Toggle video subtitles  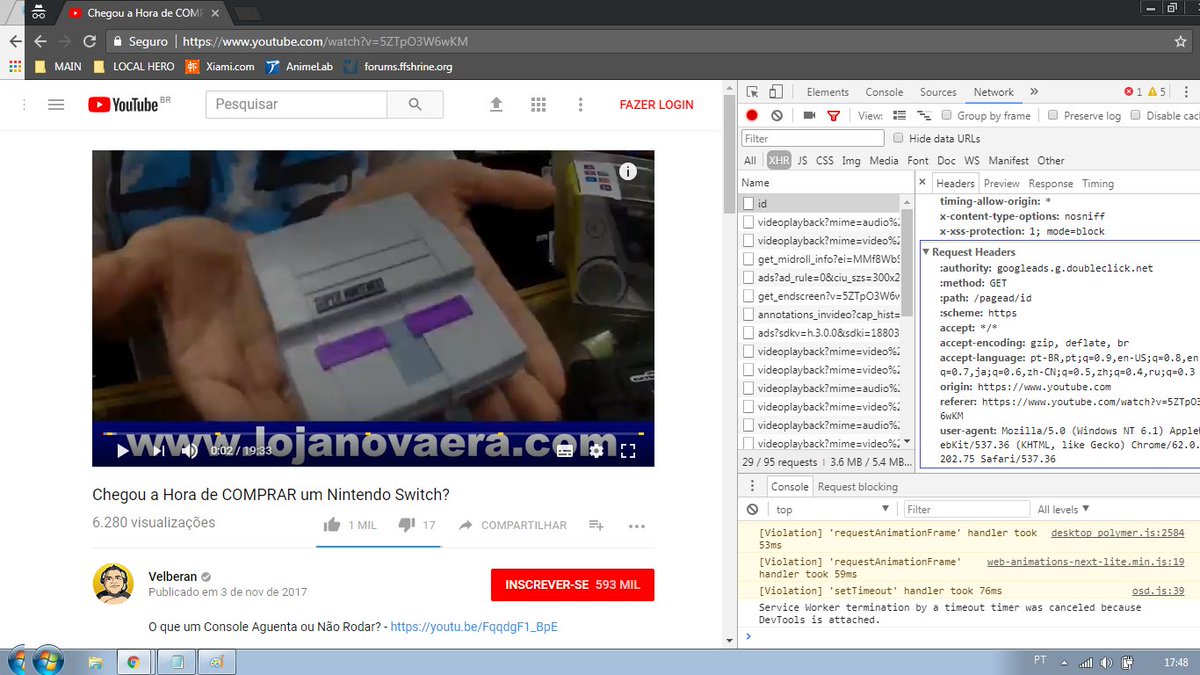tap(565, 451)
